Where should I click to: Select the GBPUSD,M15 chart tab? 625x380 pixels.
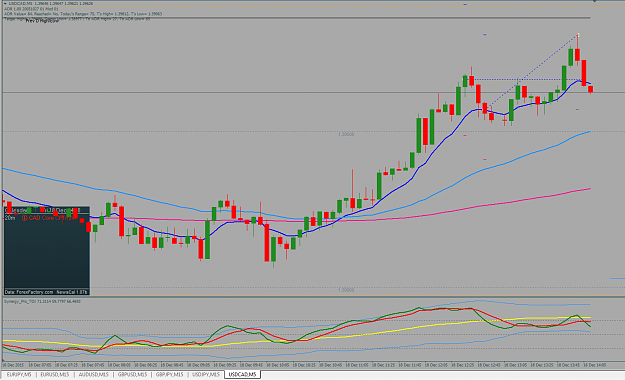click(x=132, y=375)
